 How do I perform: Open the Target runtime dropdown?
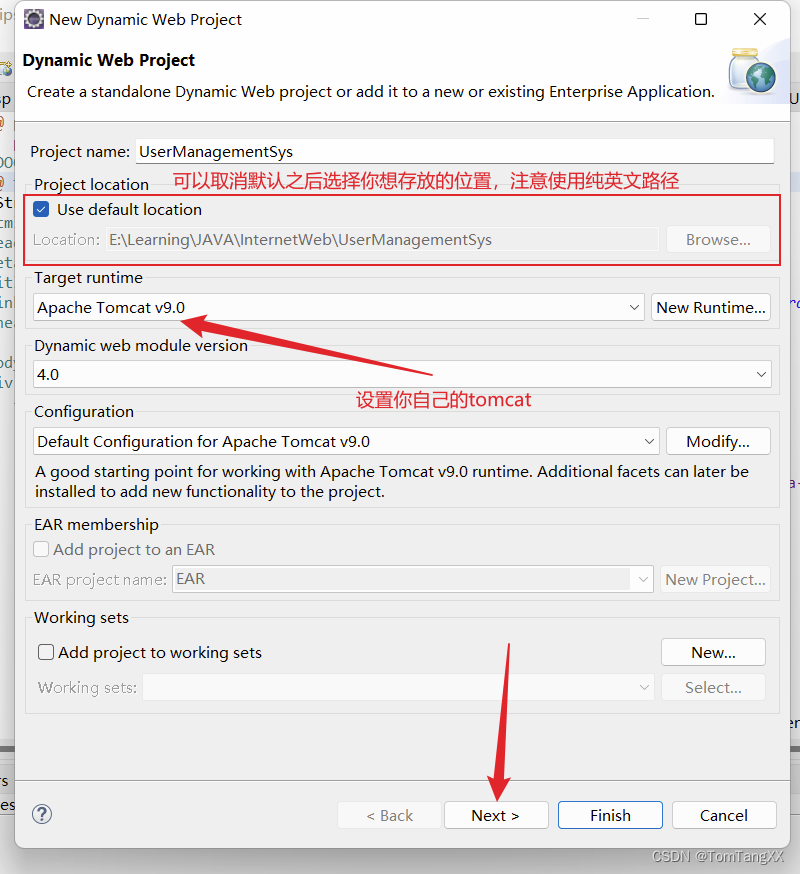[x=339, y=307]
